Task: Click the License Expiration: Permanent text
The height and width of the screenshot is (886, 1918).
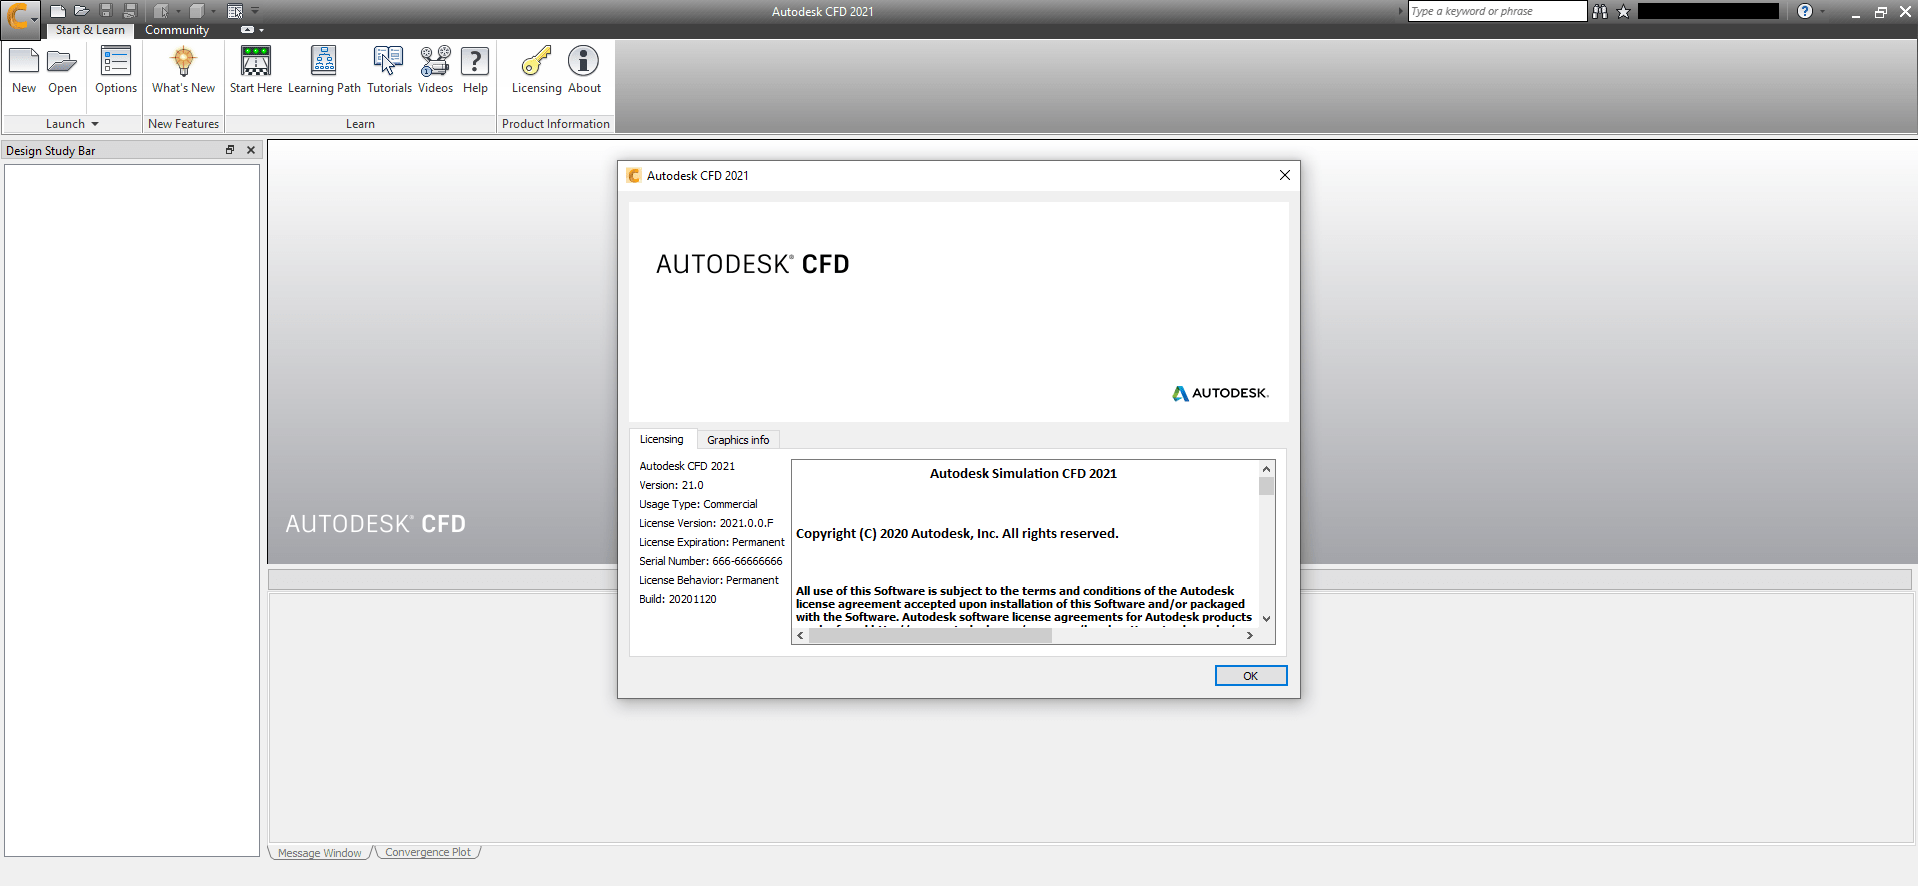Action: [x=712, y=542]
